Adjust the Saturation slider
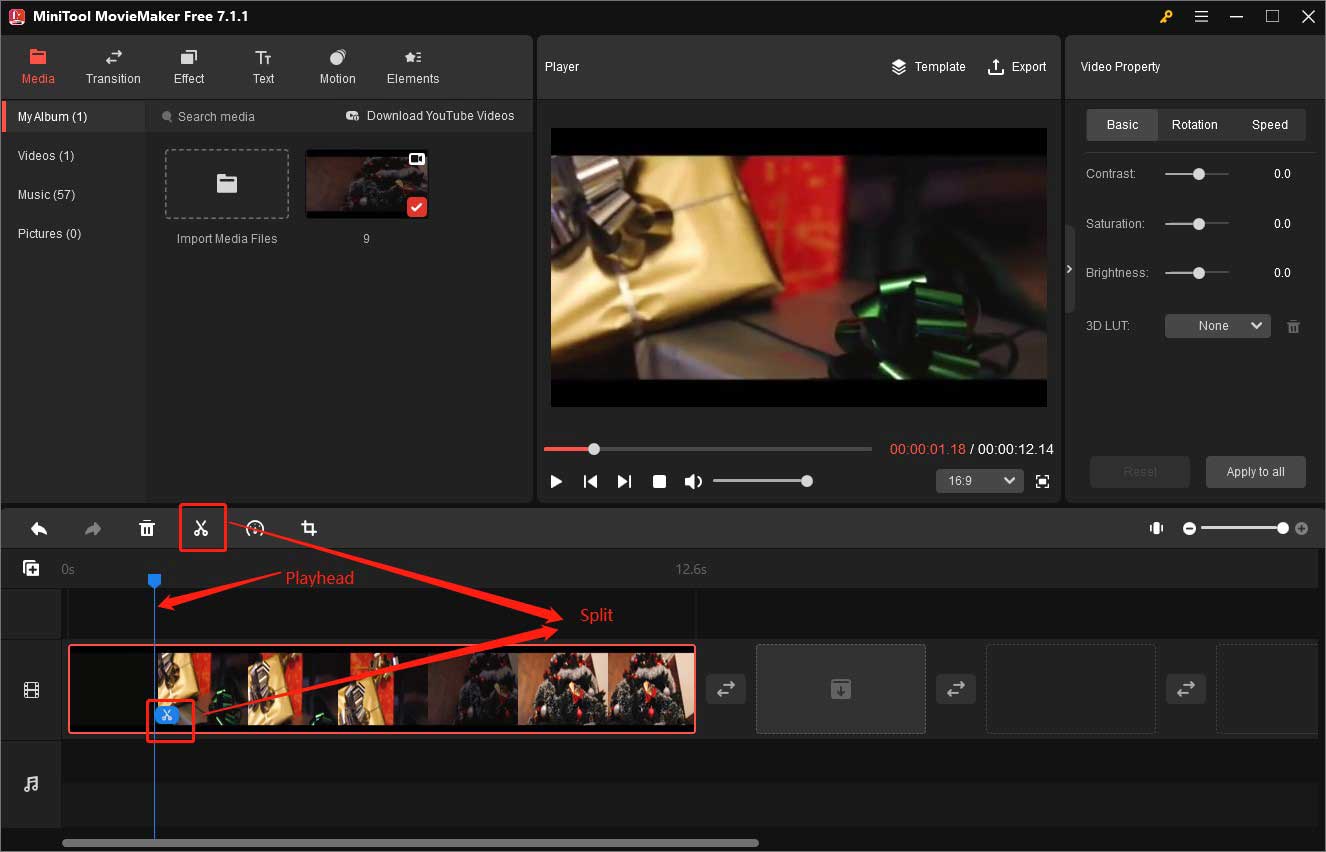Screen dimensions: 1326x852 click(x=1197, y=224)
